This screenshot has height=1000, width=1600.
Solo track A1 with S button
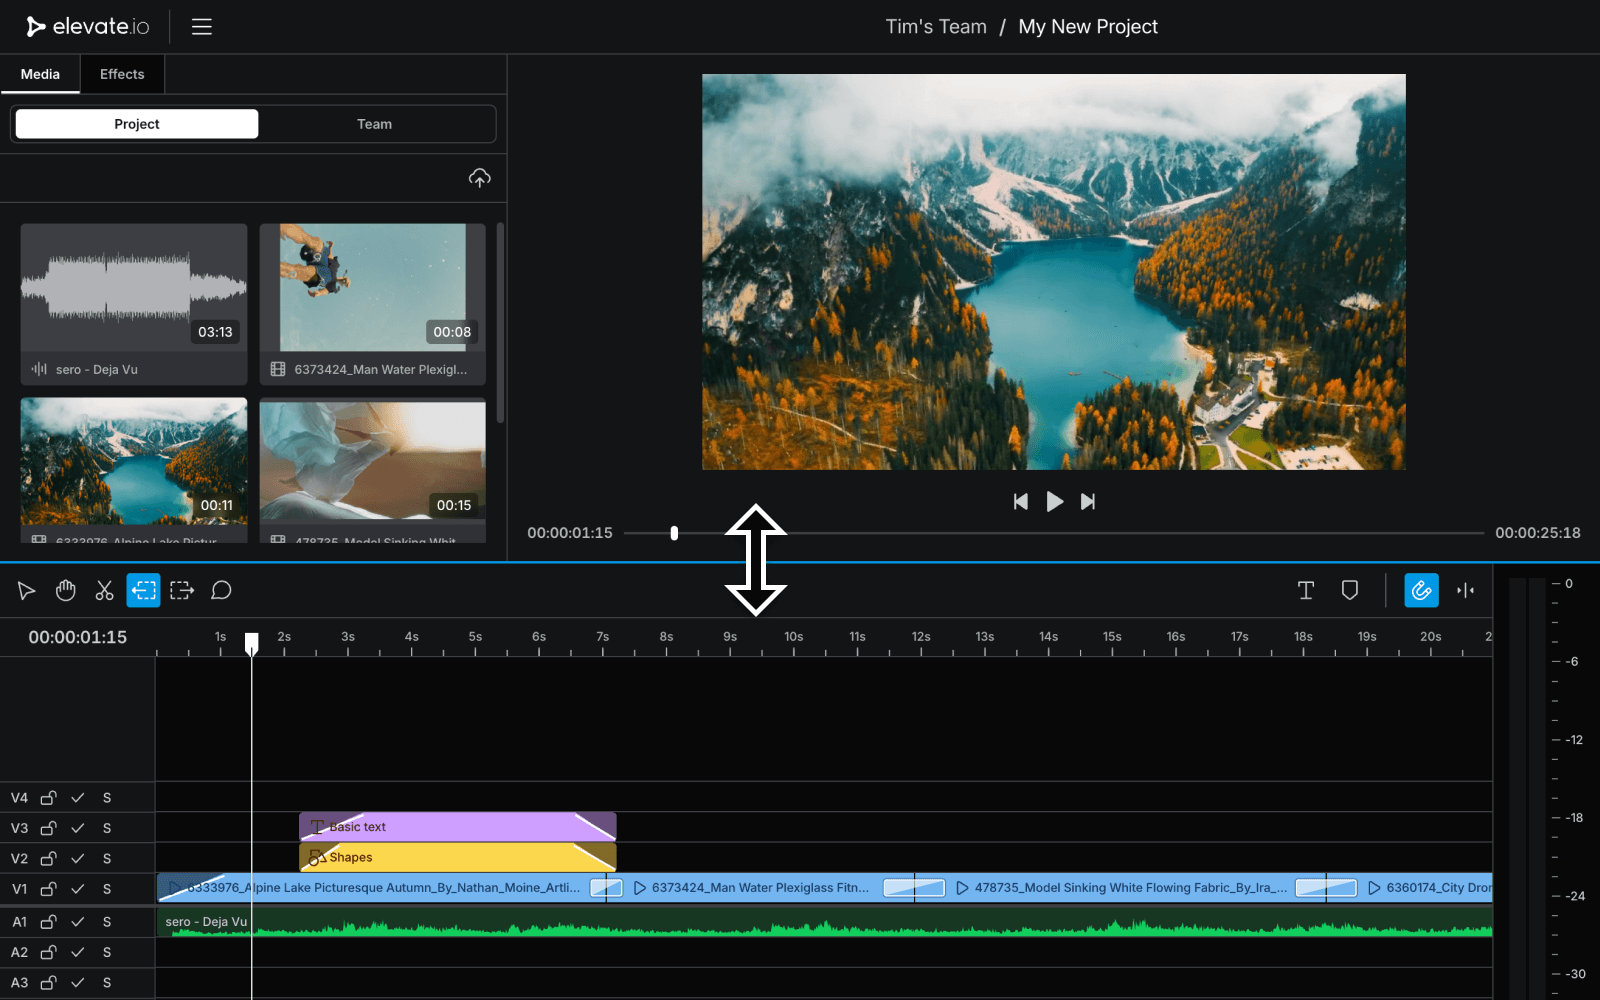107,922
